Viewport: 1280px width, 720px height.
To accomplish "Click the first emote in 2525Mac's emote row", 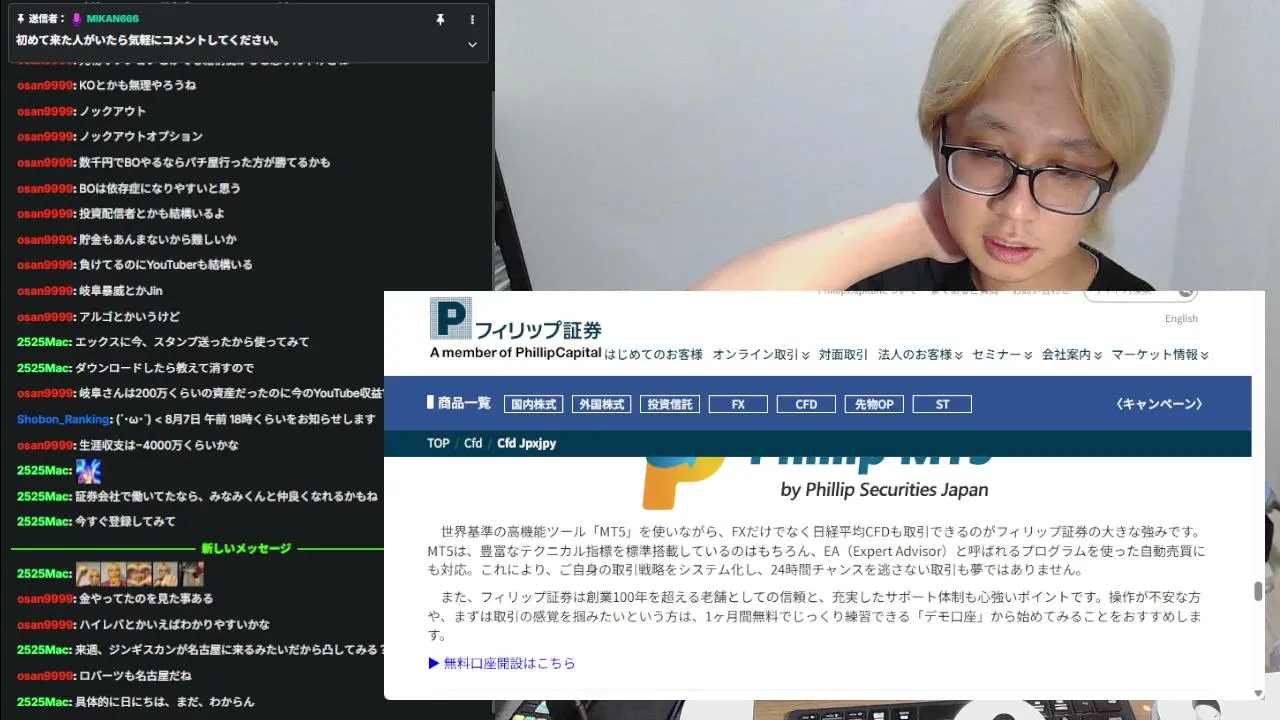I will tap(88, 574).
